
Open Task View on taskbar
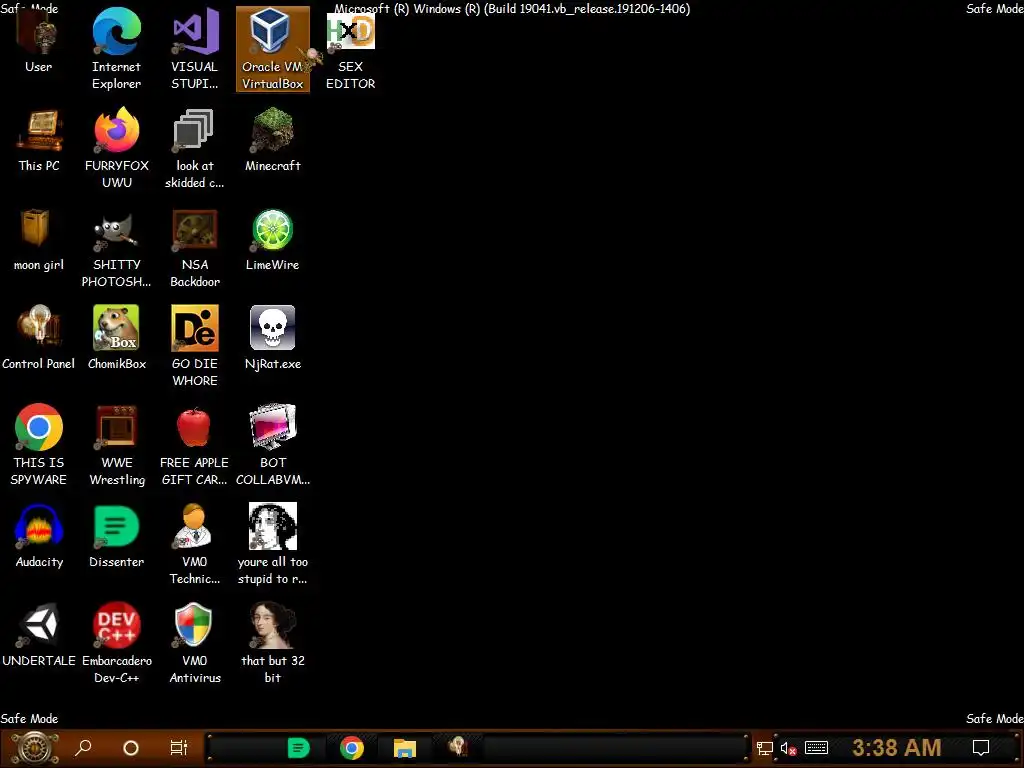point(178,748)
